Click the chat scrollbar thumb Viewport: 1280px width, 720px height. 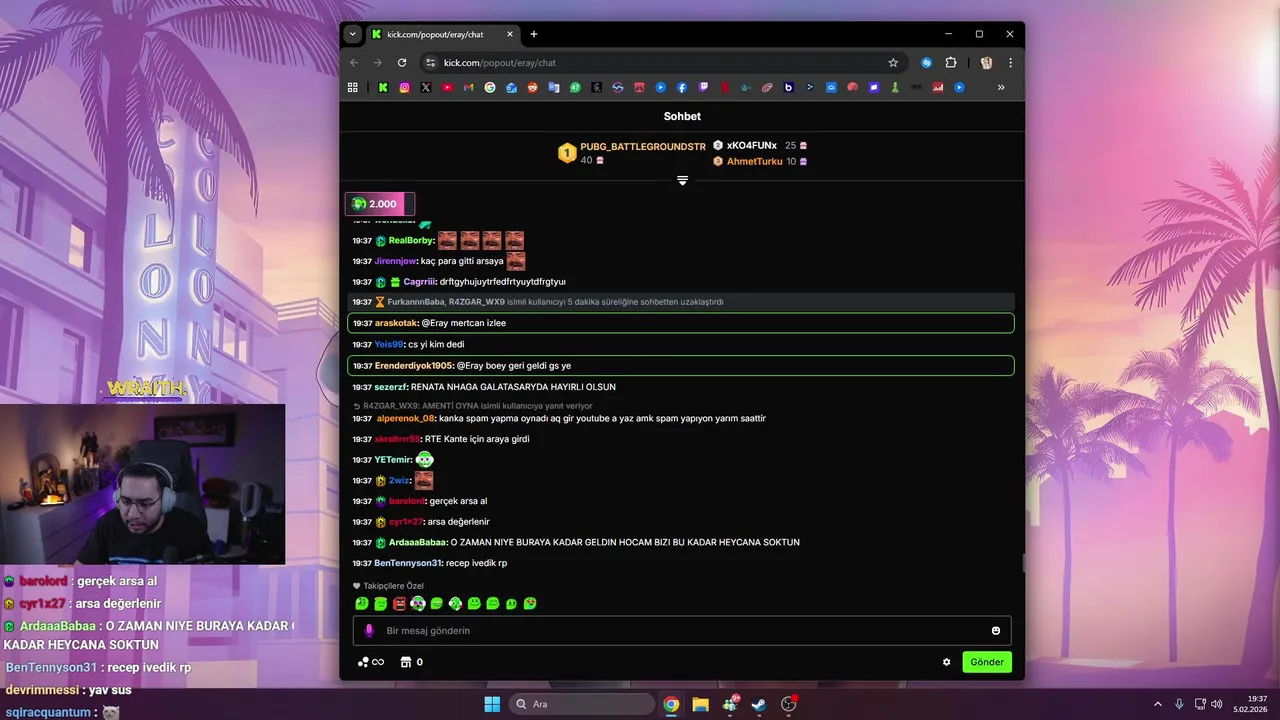coord(1022,564)
